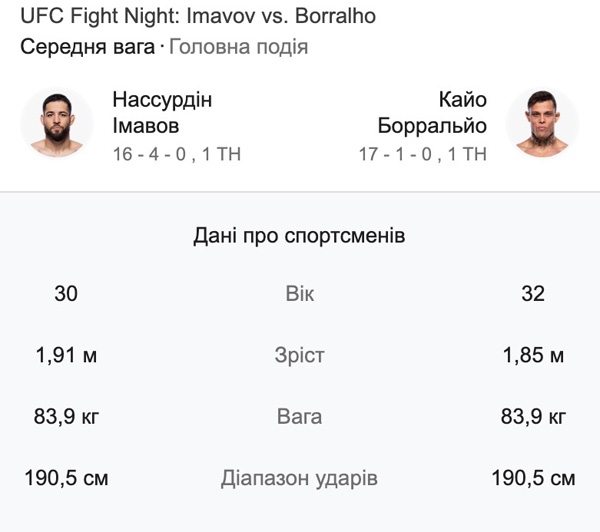Click Imavov's record 16 - 4 - 0, 1 TH
600x532 pixels.
click(177, 154)
